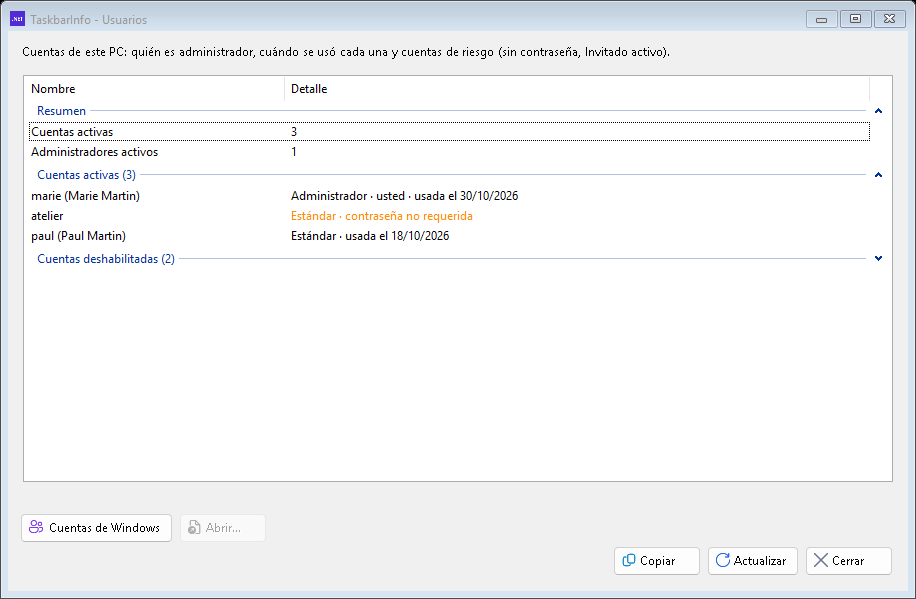916x599 pixels.
Task: Click the refresh arrow icon on Actualizar
Action: [x=723, y=560]
